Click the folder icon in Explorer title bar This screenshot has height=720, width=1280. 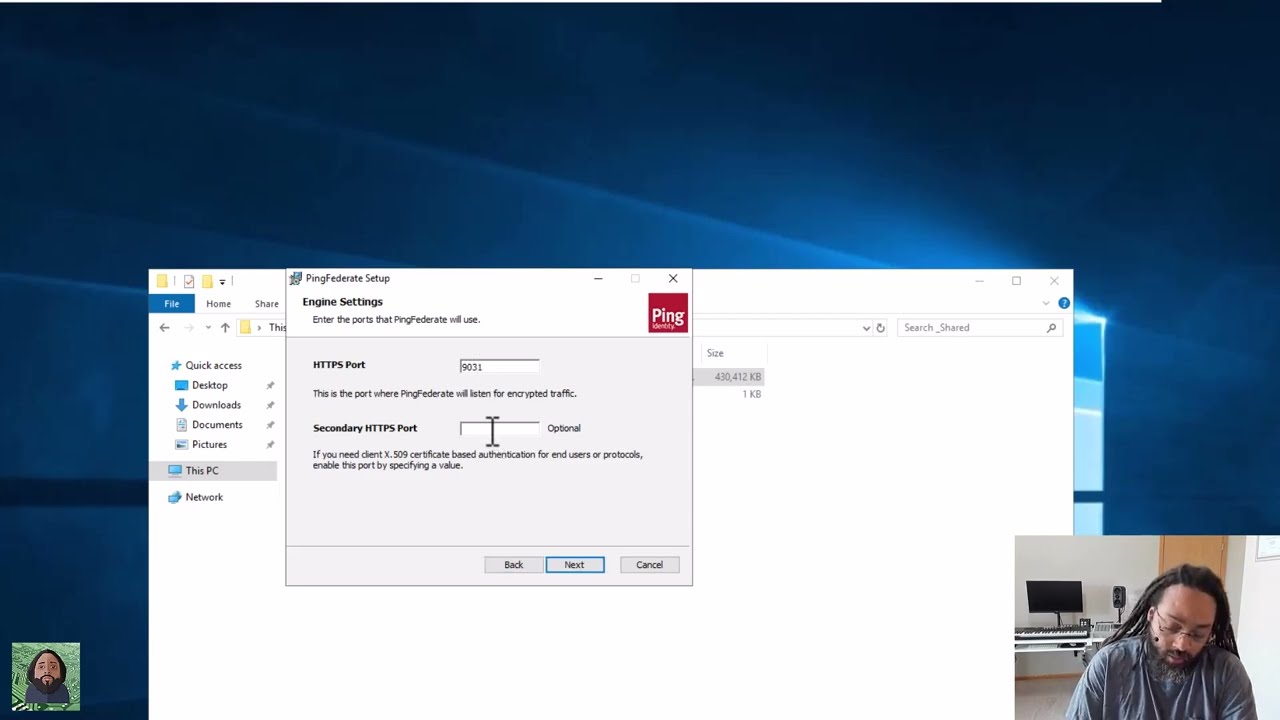(x=162, y=281)
